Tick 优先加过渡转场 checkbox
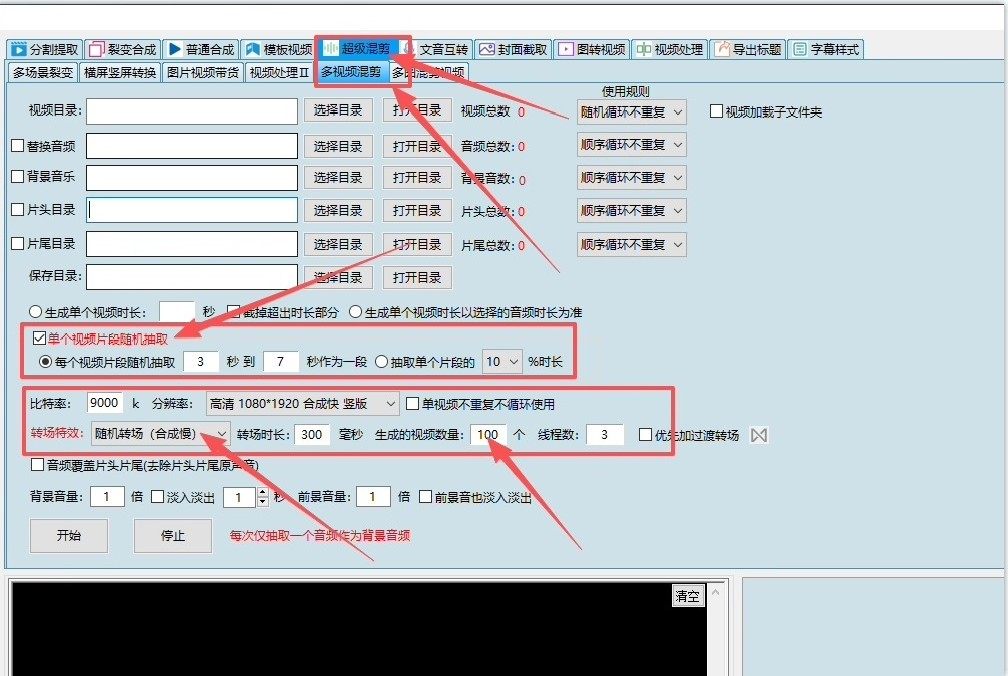This screenshot has width=1008, height=676. click(645, 434)
